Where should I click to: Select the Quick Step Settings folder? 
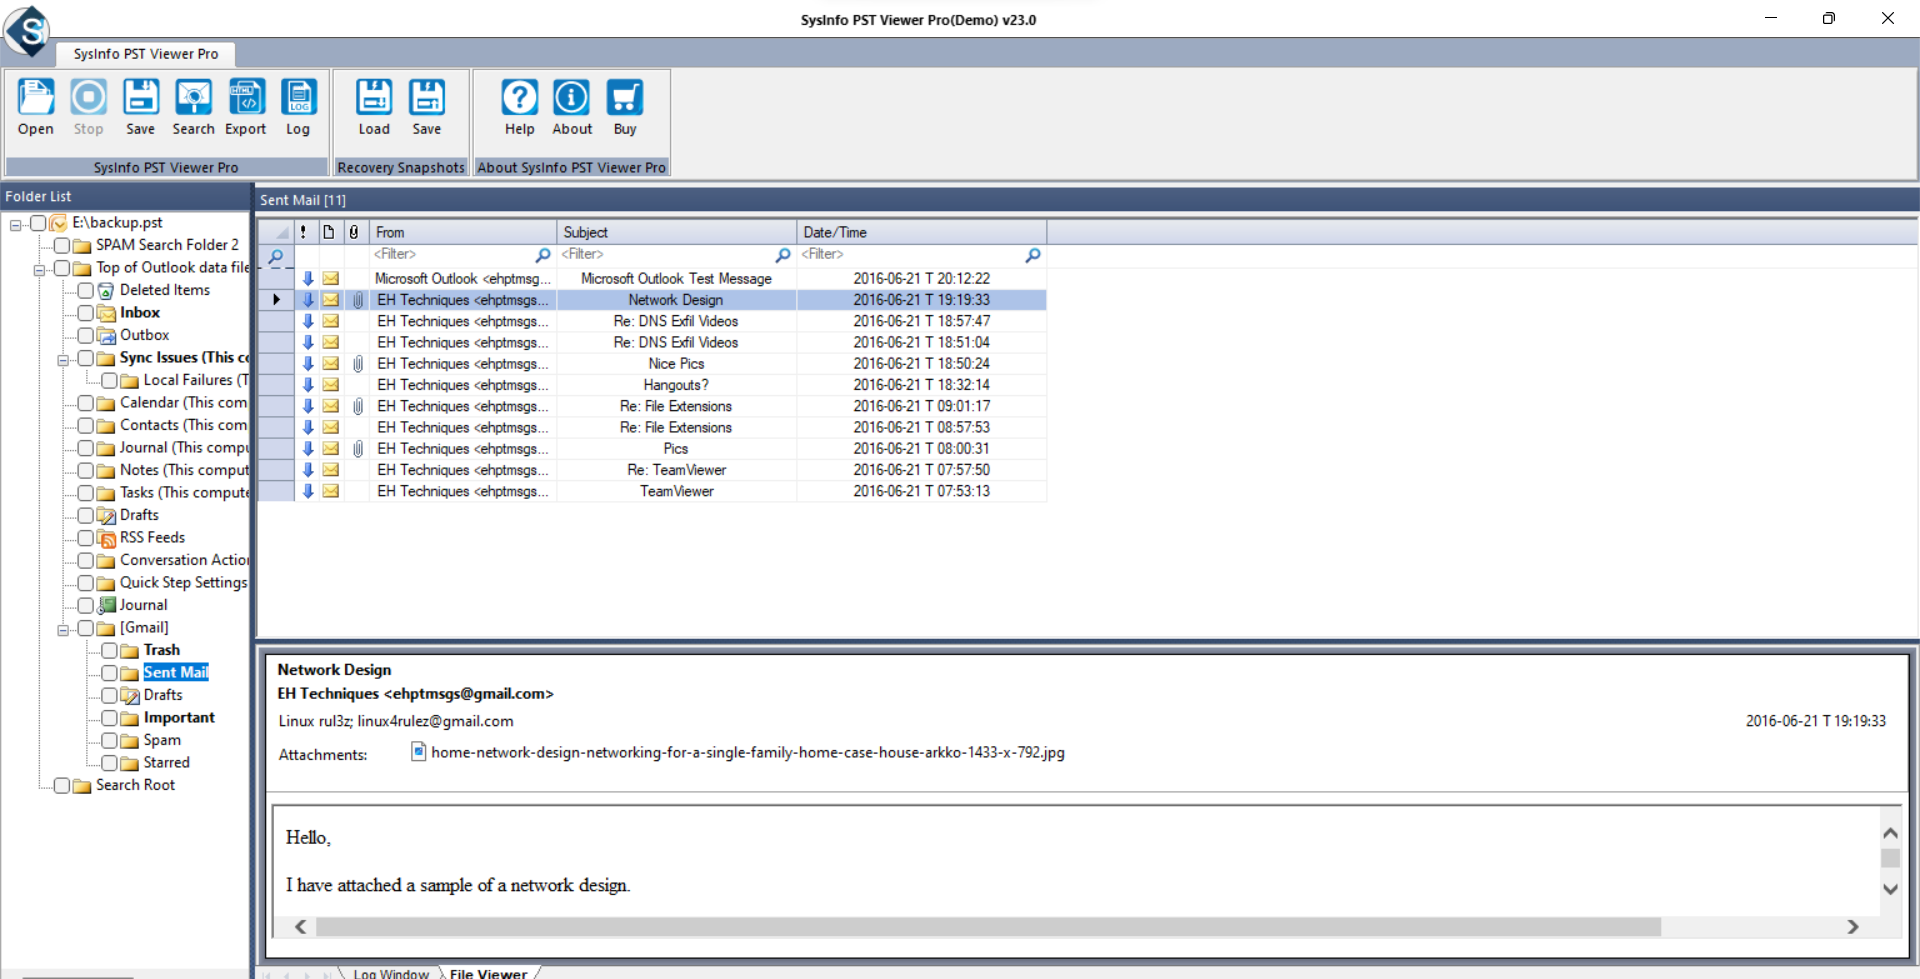pos(183,583)
